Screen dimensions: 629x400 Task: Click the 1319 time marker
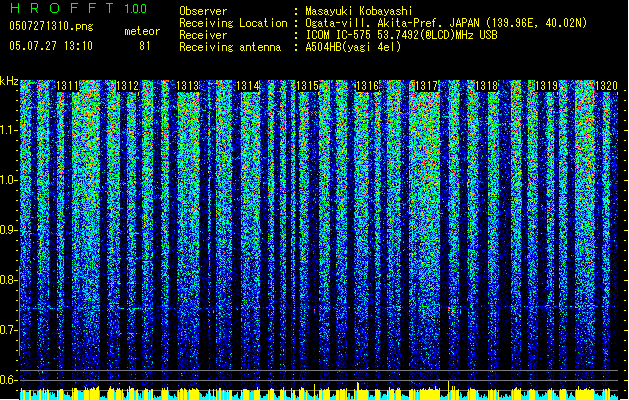click(x=546, y=86)
